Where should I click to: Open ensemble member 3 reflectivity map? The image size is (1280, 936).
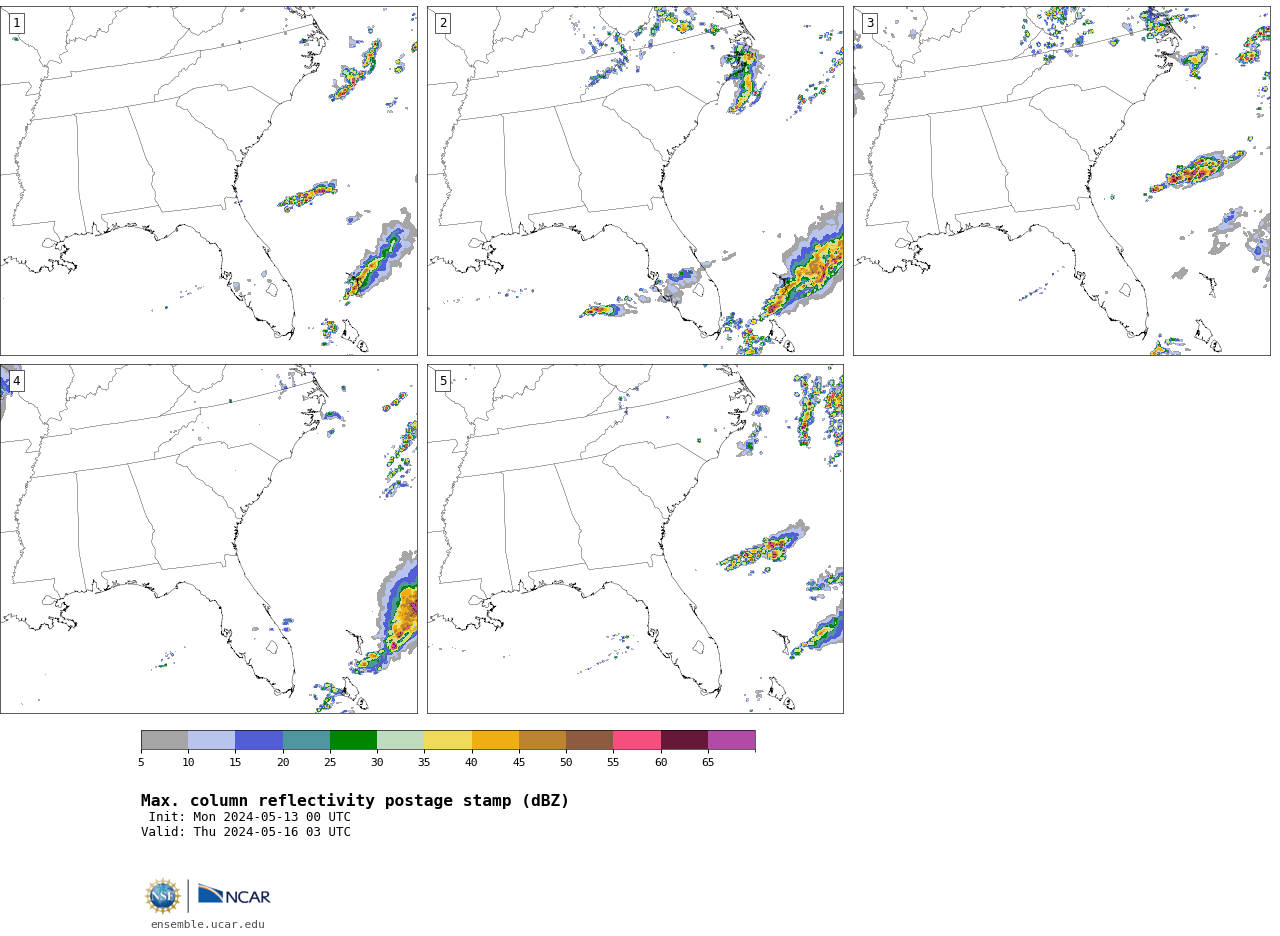point(1061,181)
